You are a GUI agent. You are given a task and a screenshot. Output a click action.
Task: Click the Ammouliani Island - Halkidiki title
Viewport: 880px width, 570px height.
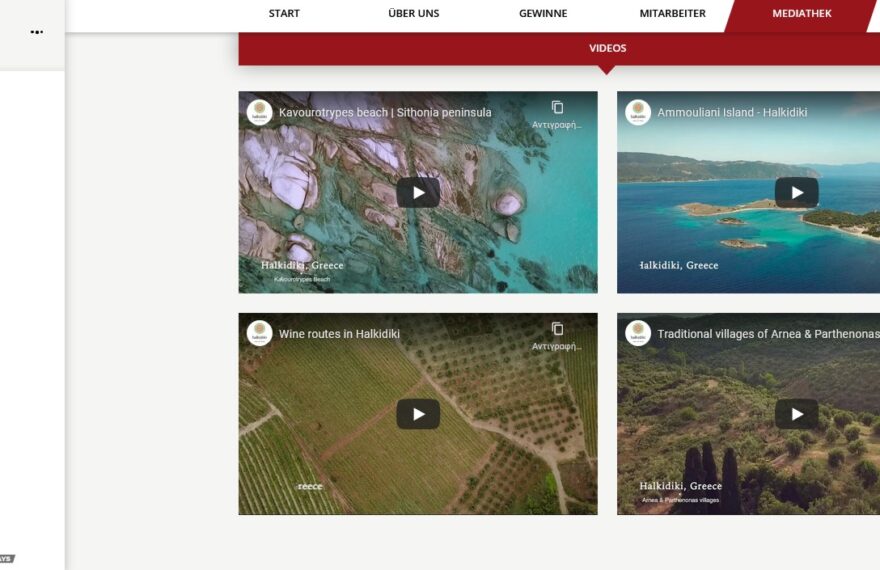732,113
